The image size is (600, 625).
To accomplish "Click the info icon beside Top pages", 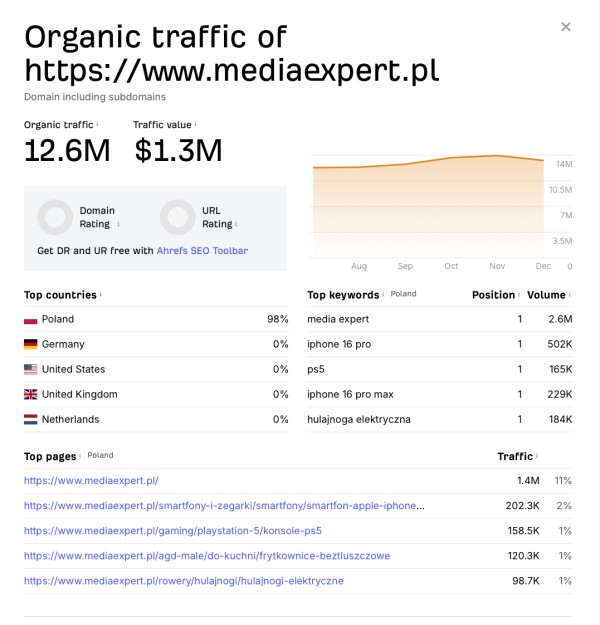I will 80,456.
